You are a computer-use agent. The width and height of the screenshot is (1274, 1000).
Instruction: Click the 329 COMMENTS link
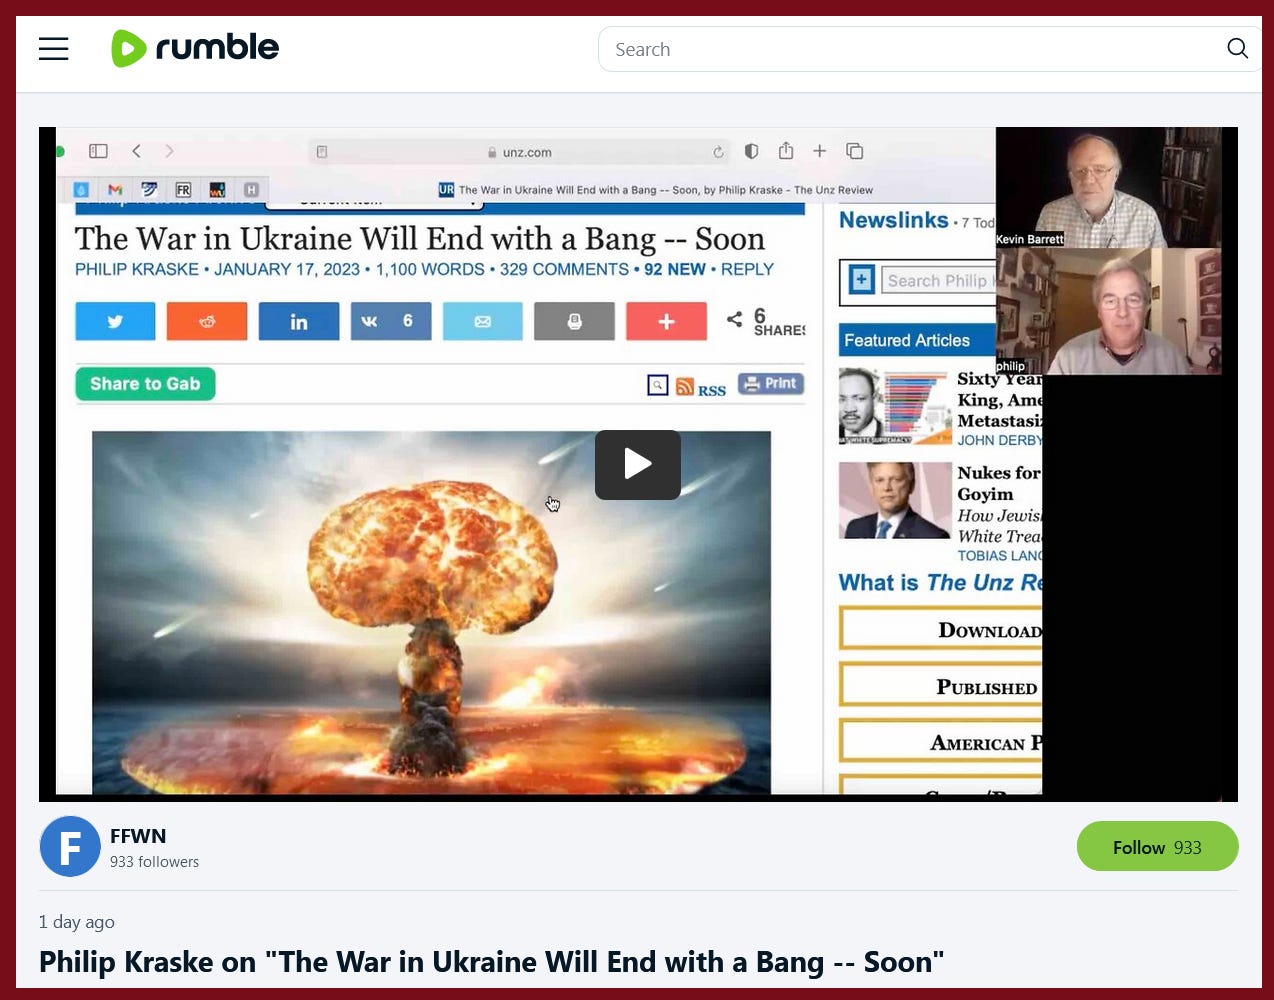[564, 269]
